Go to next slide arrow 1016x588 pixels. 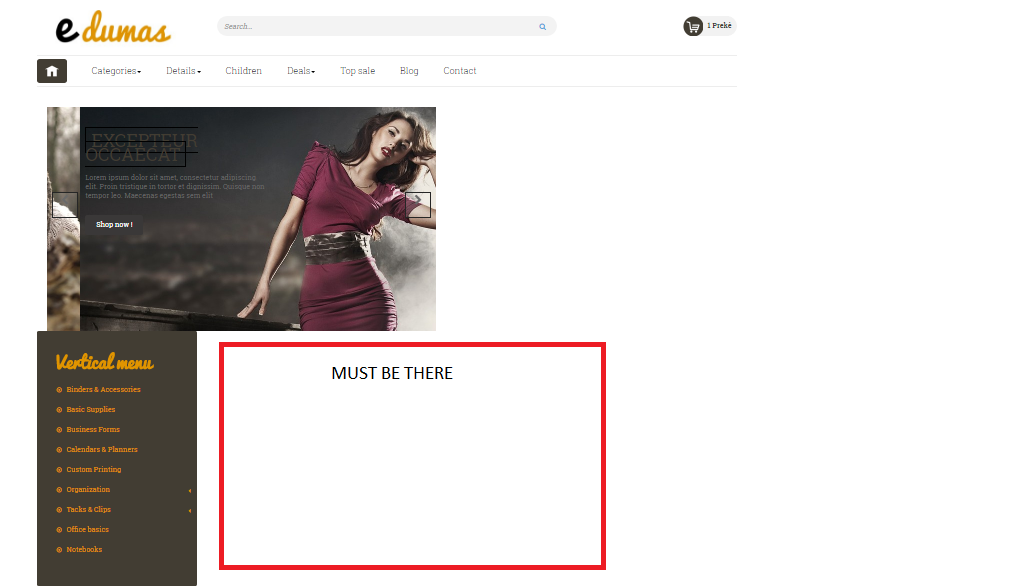pyautogui.click(x=418, y=205)
